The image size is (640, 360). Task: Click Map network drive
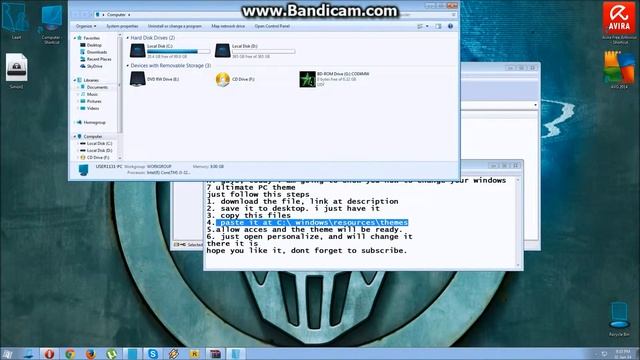(228, 26)
